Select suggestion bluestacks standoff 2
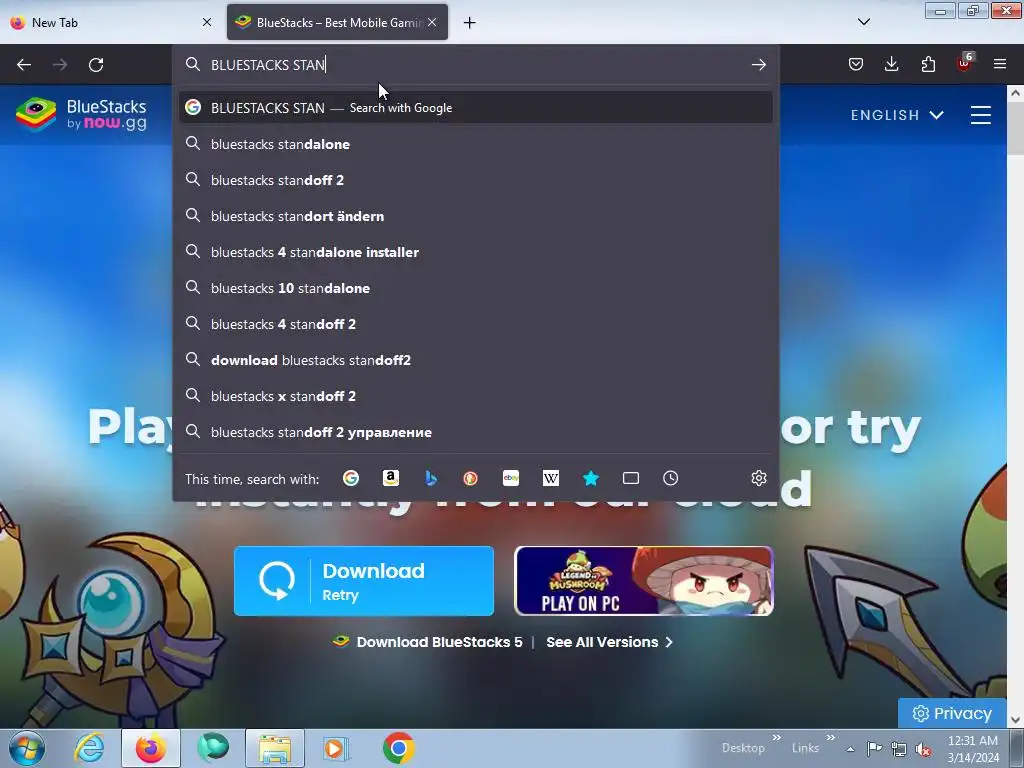This screenshot has width=1024, height=768. 475,180
